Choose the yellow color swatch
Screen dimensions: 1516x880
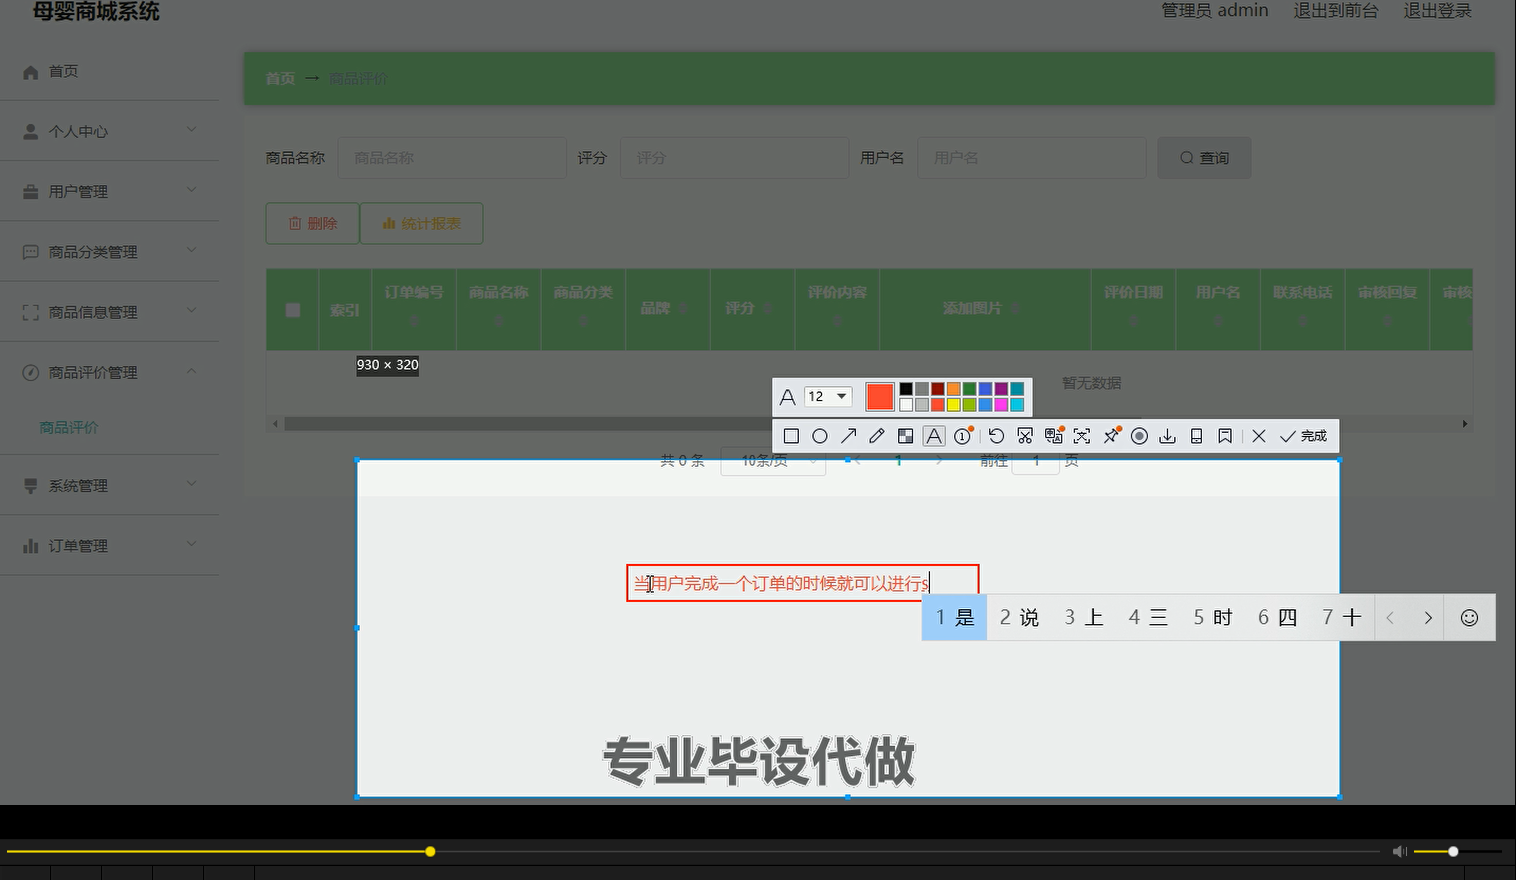(953, 404)
